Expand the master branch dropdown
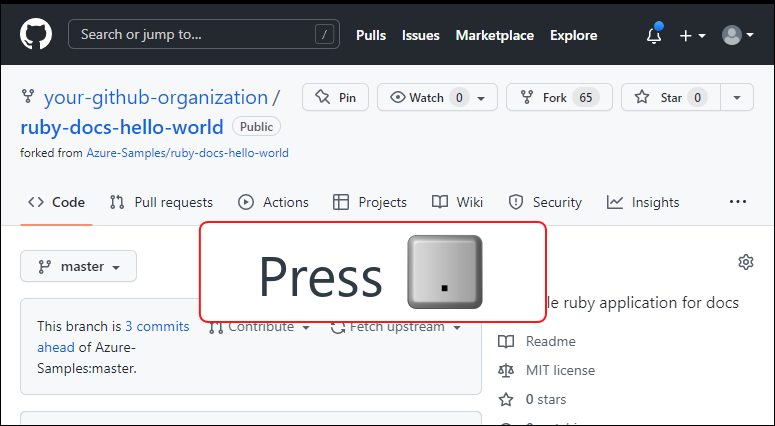Screen dimensions: 775x426 tap(79, 267)
